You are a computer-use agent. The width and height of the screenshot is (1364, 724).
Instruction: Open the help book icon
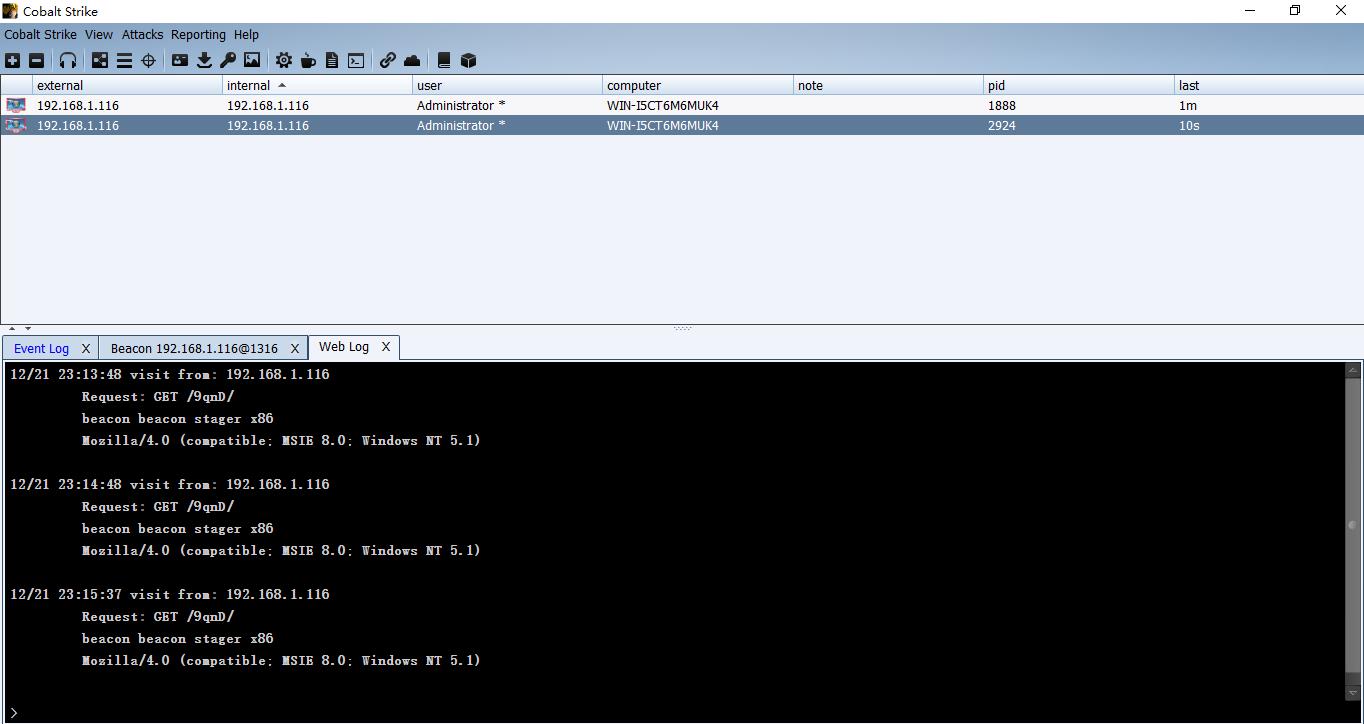pyautogui.click(x=444, y=61)
